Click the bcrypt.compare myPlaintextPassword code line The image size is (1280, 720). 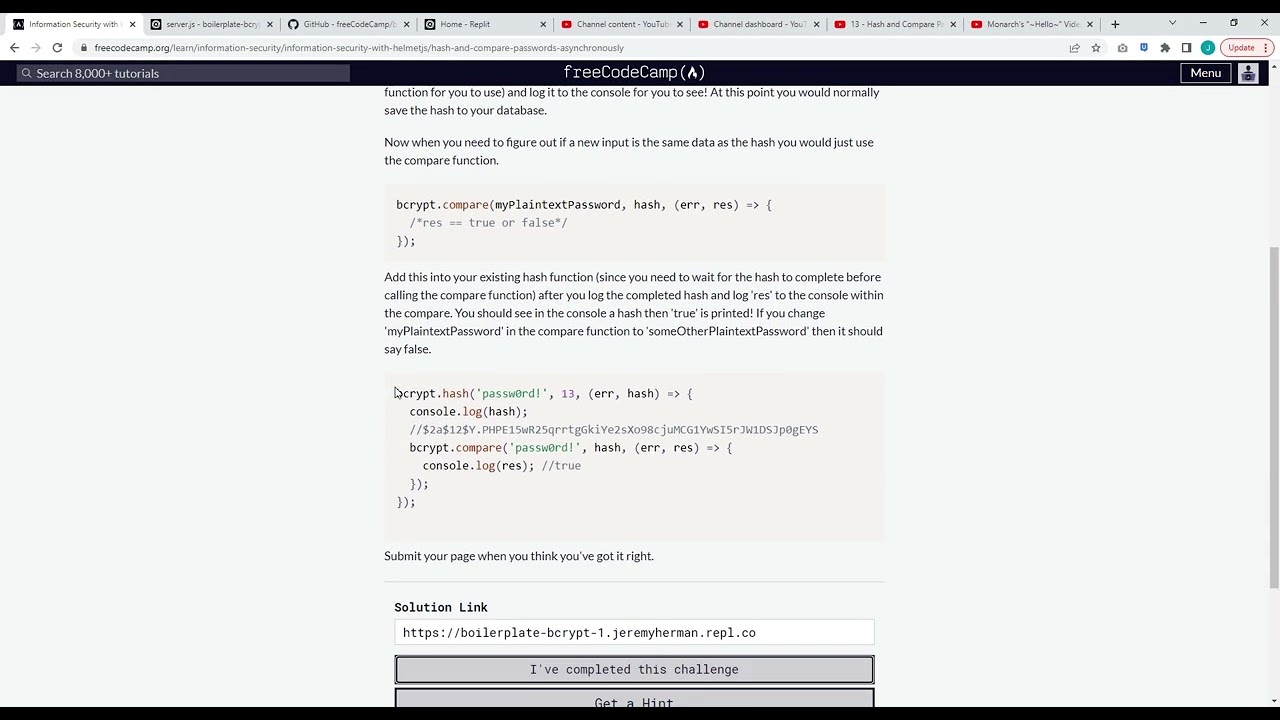[584, 205]
